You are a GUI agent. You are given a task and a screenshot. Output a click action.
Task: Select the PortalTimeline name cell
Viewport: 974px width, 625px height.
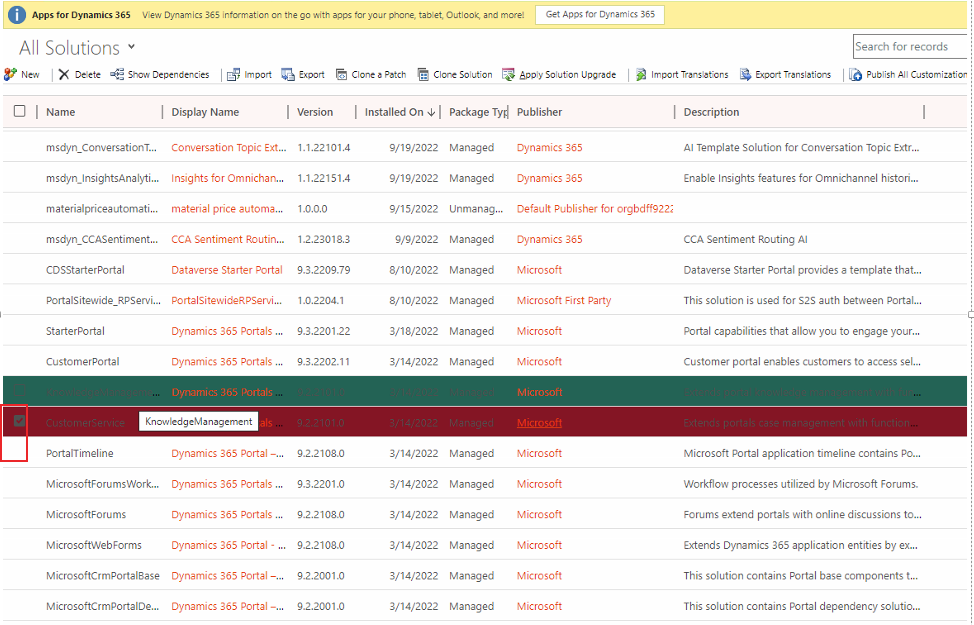80,453
